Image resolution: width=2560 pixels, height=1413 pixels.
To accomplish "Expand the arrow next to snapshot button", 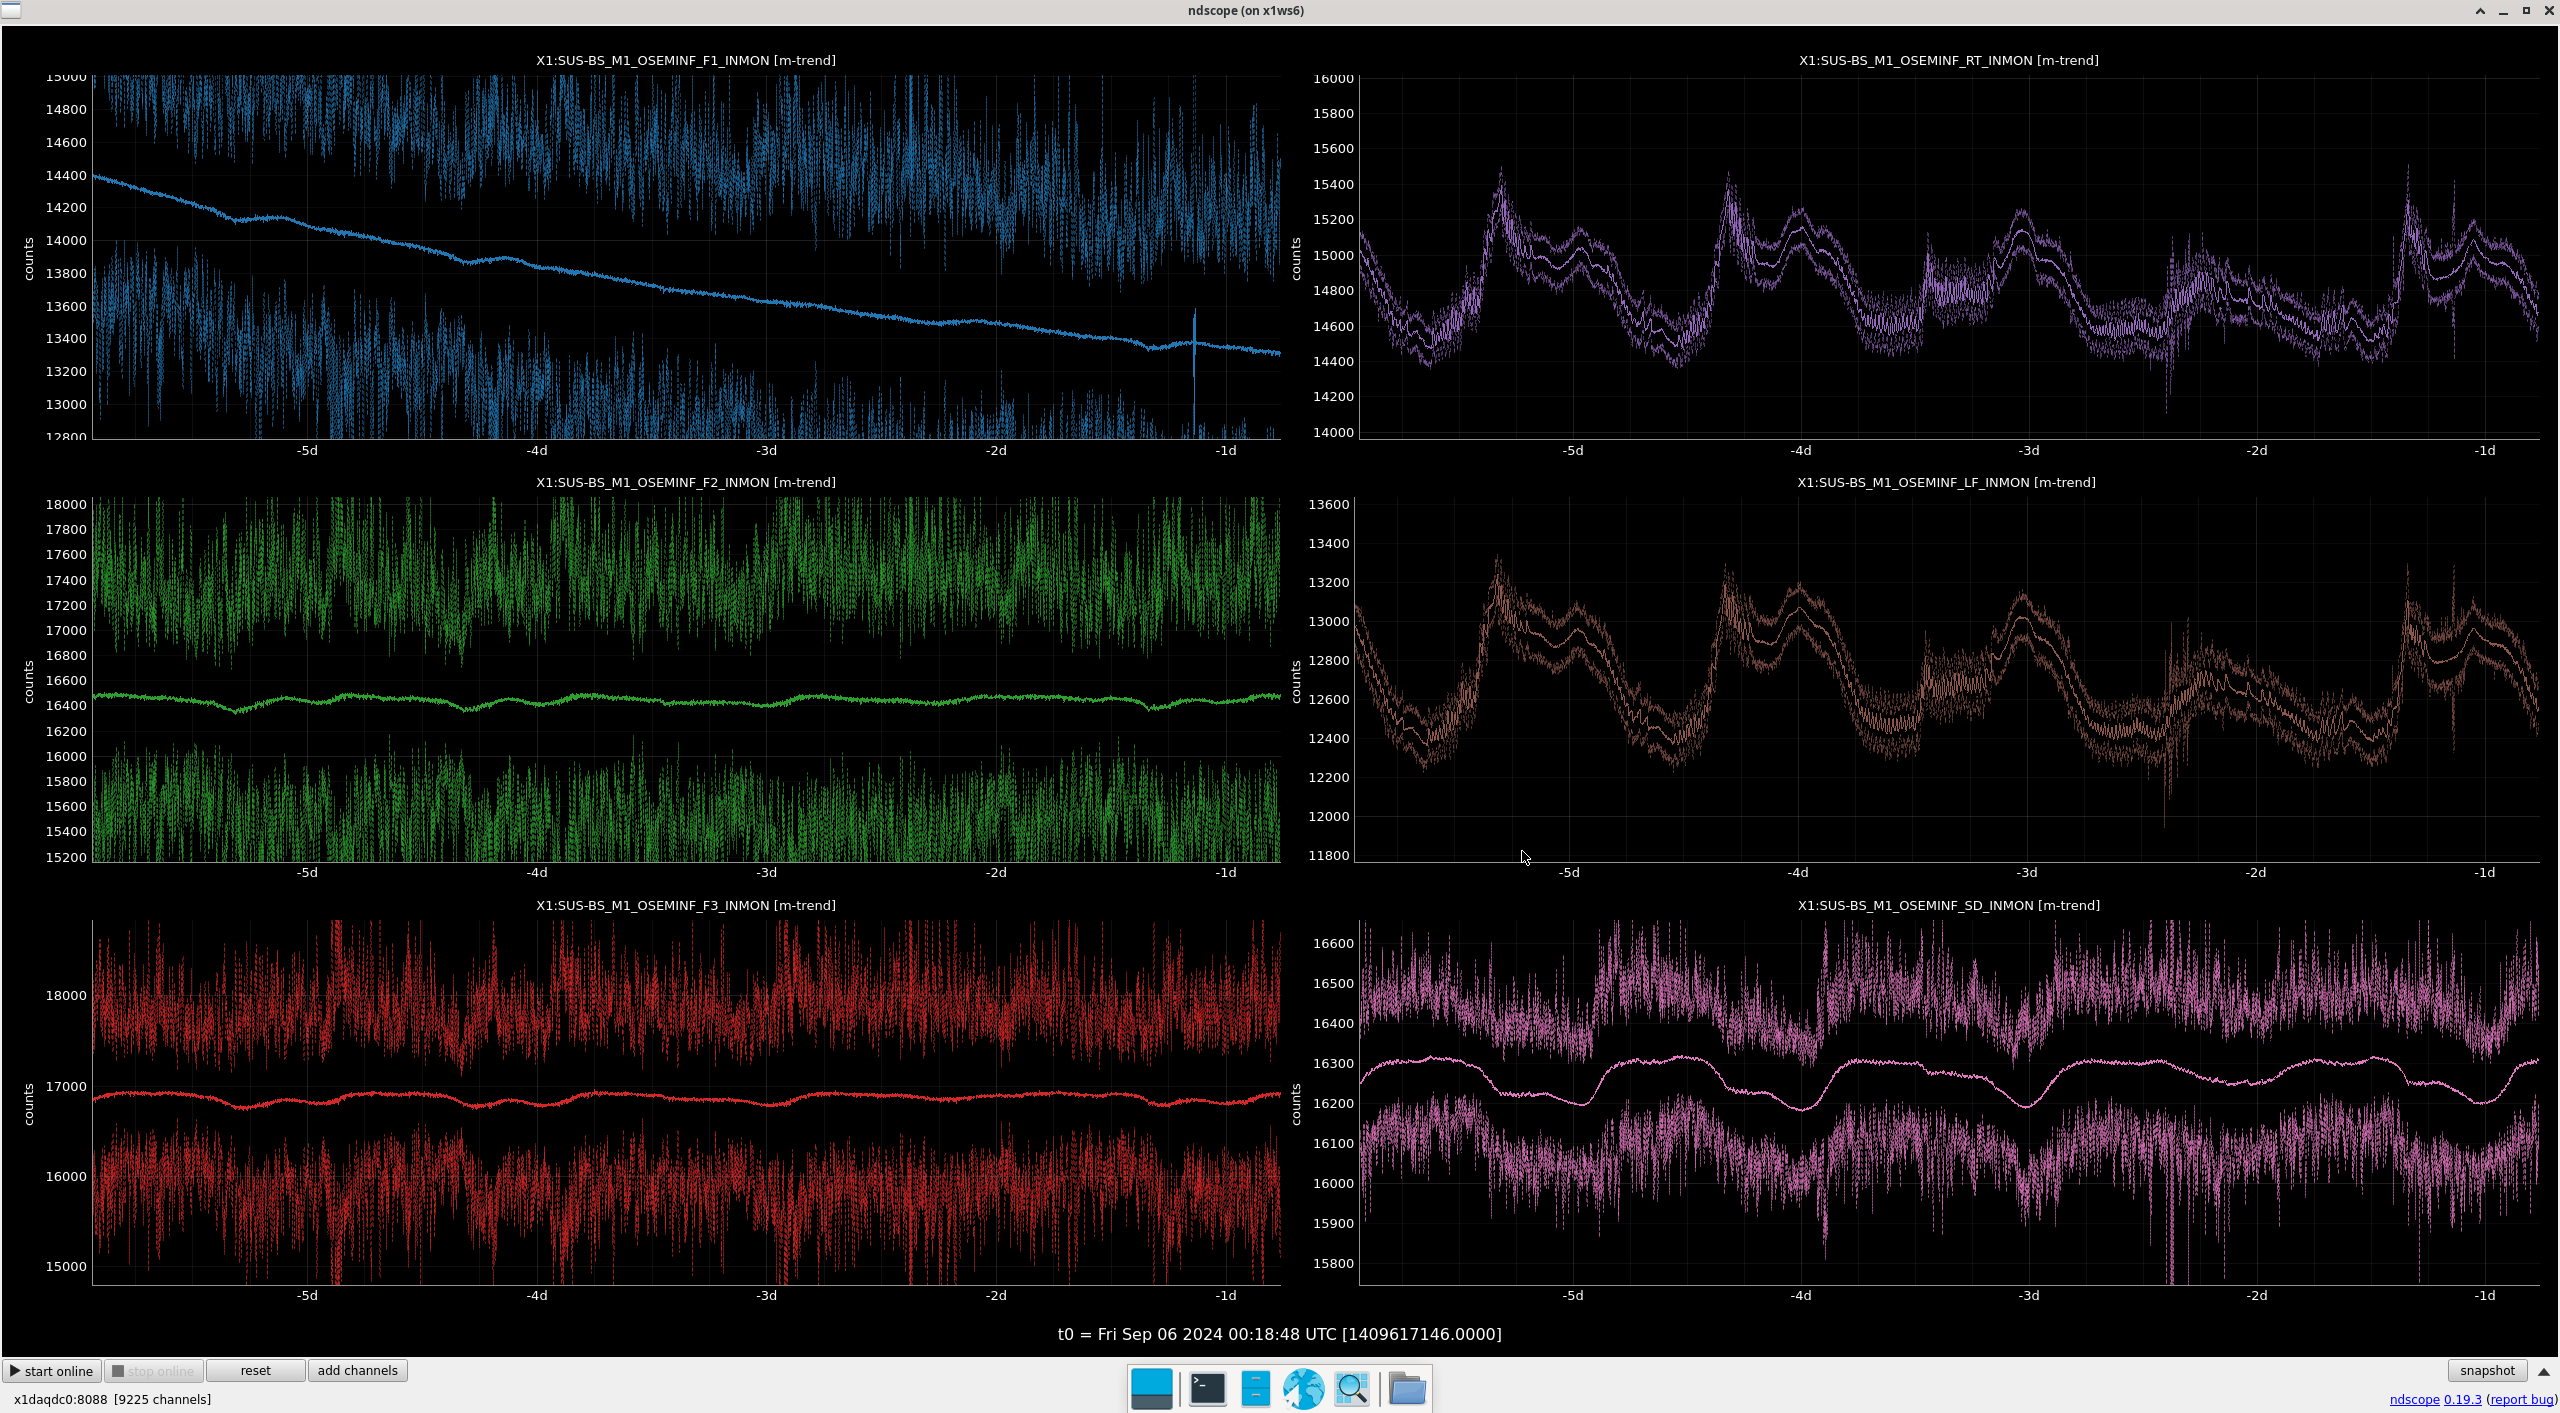I will 2544,1371.
